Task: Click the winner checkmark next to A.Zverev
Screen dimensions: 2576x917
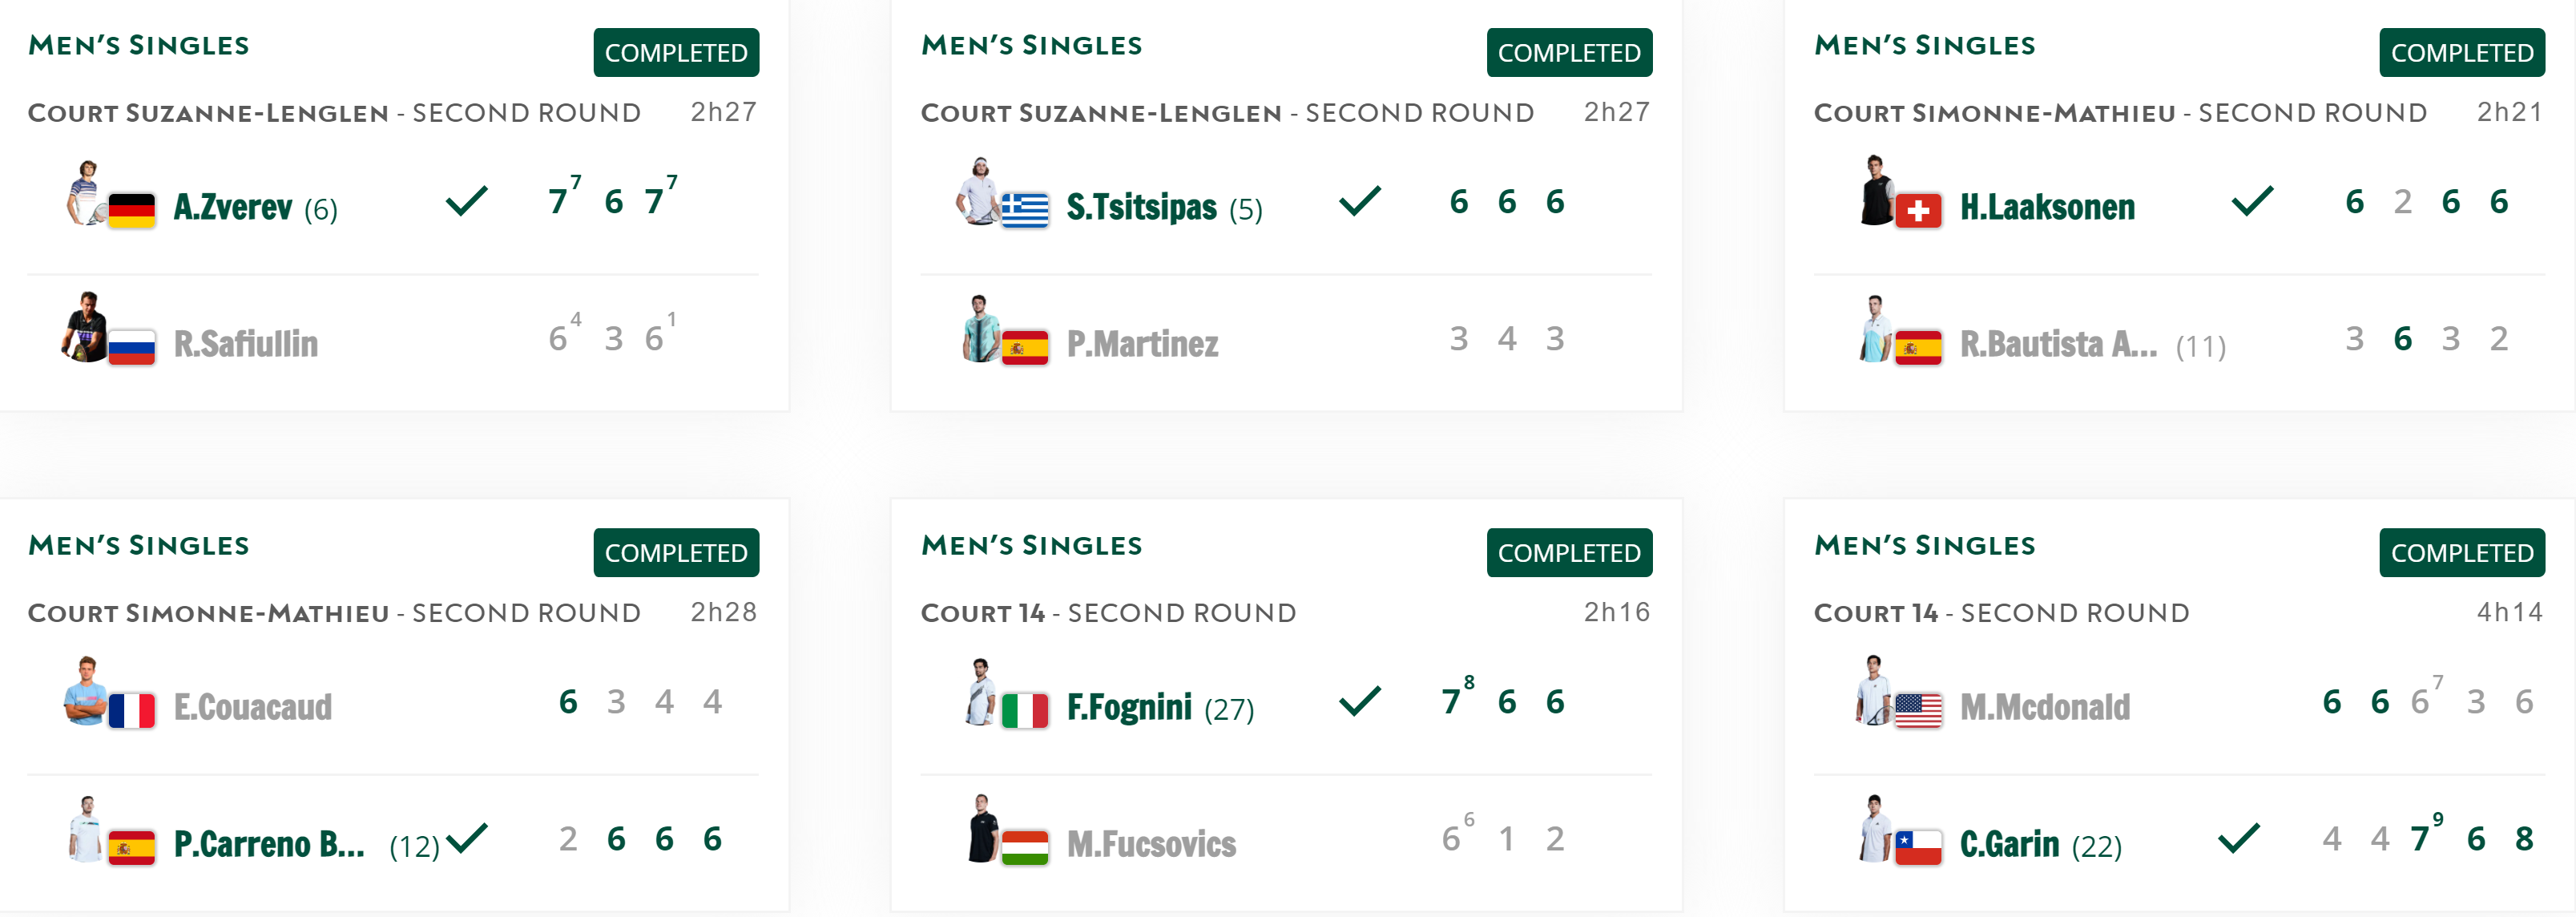Action: [x=466, y=201]
